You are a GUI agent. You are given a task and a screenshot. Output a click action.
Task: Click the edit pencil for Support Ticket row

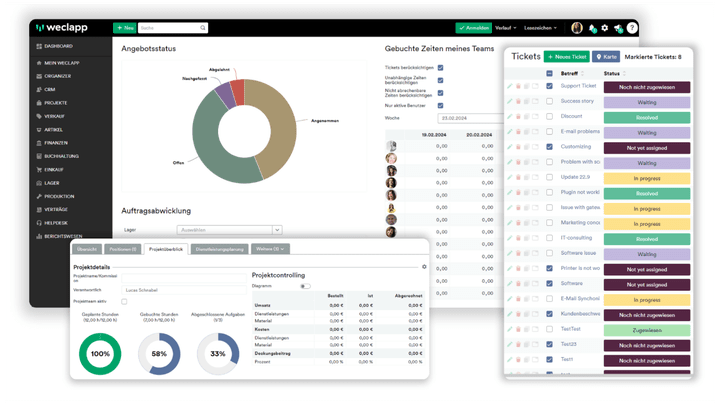tap(510, 87)
